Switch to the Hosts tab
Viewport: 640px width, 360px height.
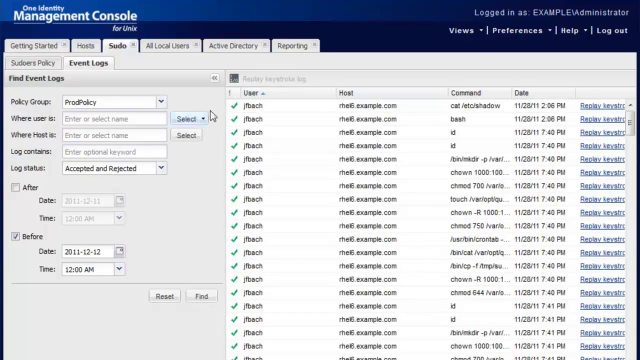[x=86, y=46]
